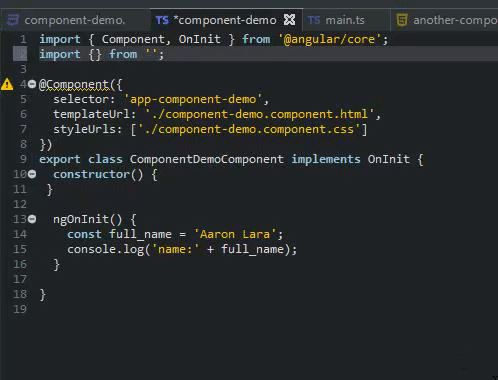Click the ngOnInit method name
The height and width of the screenshot is (380, 498).
81,219
